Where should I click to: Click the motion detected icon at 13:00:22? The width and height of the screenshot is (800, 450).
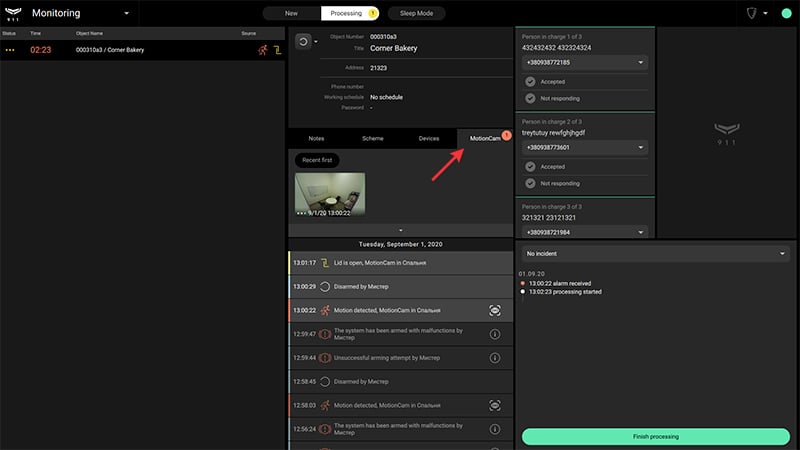(x=325, y=310)
